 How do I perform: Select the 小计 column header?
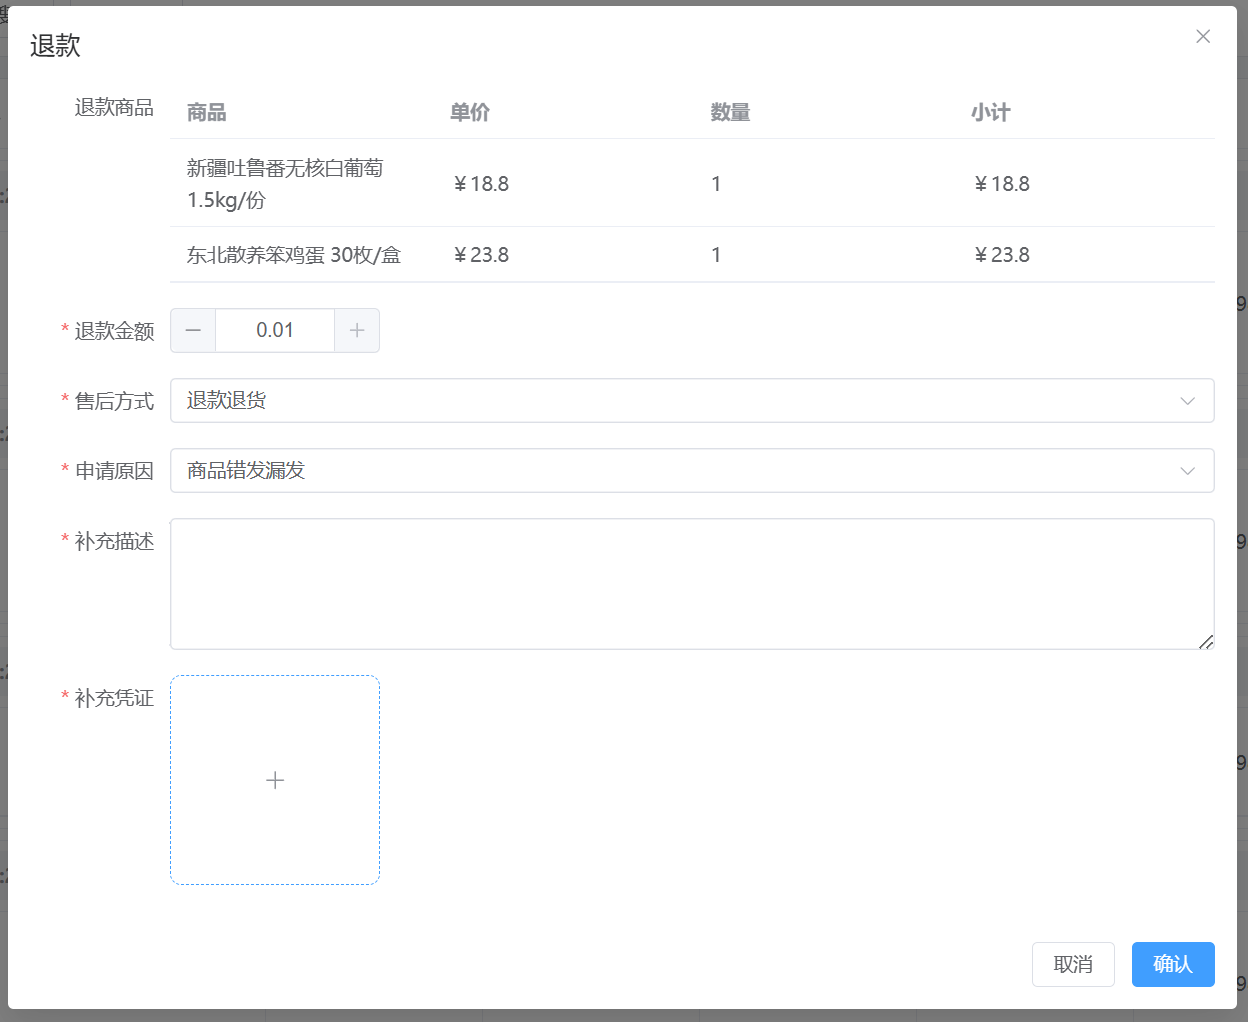coord(990,113)
